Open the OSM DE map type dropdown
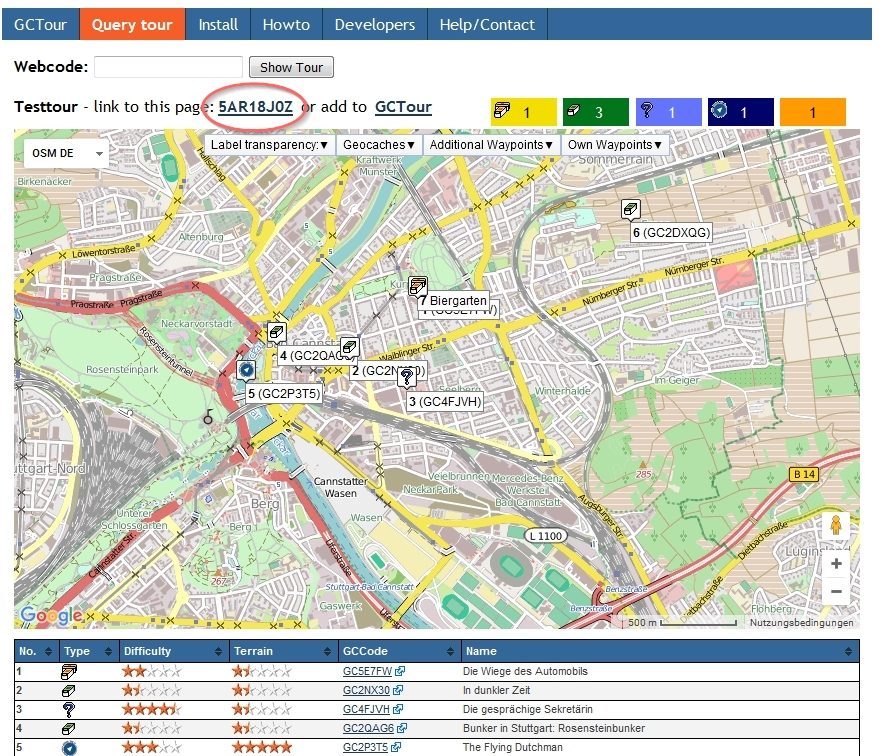882x756 pixels. pyautogui.click(x=66, y=153)
